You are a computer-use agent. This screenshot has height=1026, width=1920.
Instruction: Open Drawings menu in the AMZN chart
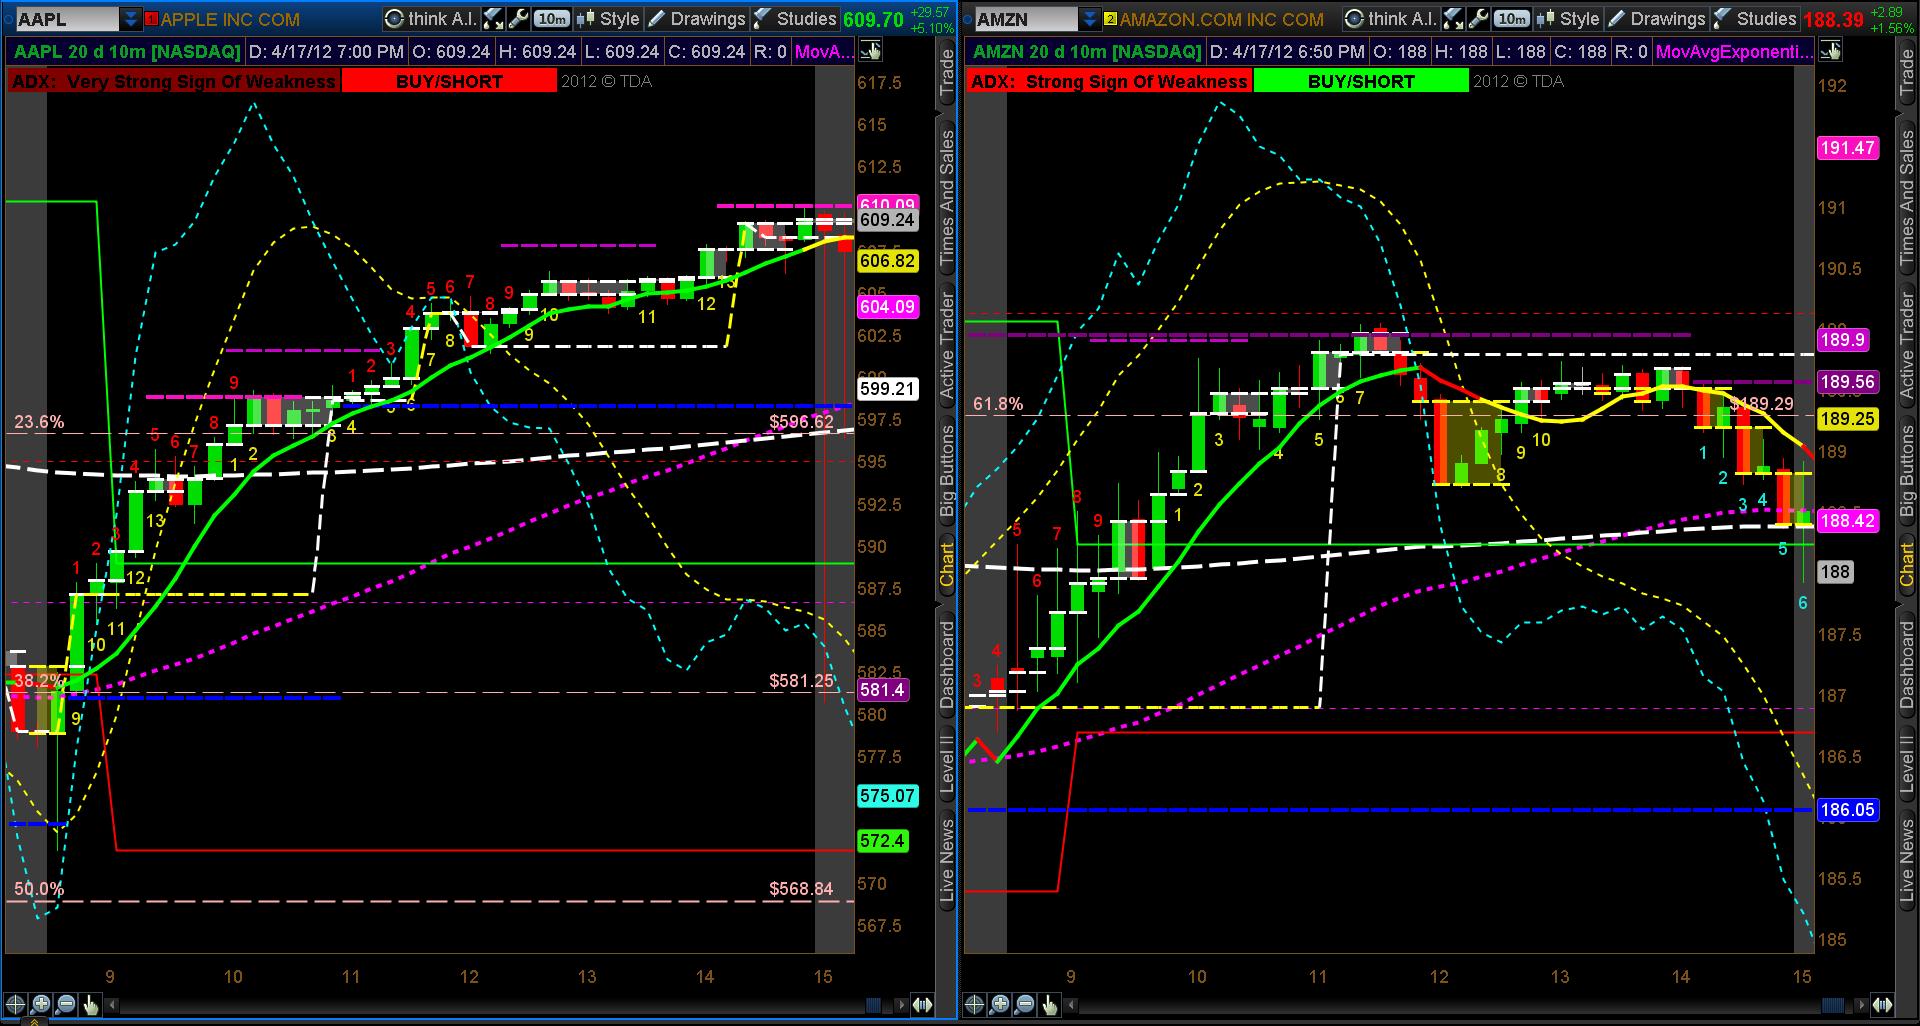pyautogui.click(x=1657, y=19)
